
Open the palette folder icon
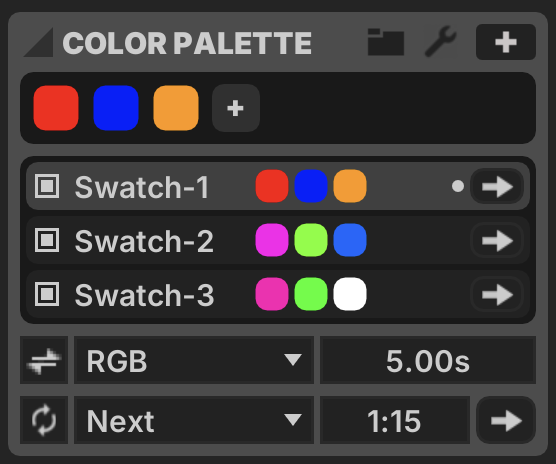coord(386,42)
